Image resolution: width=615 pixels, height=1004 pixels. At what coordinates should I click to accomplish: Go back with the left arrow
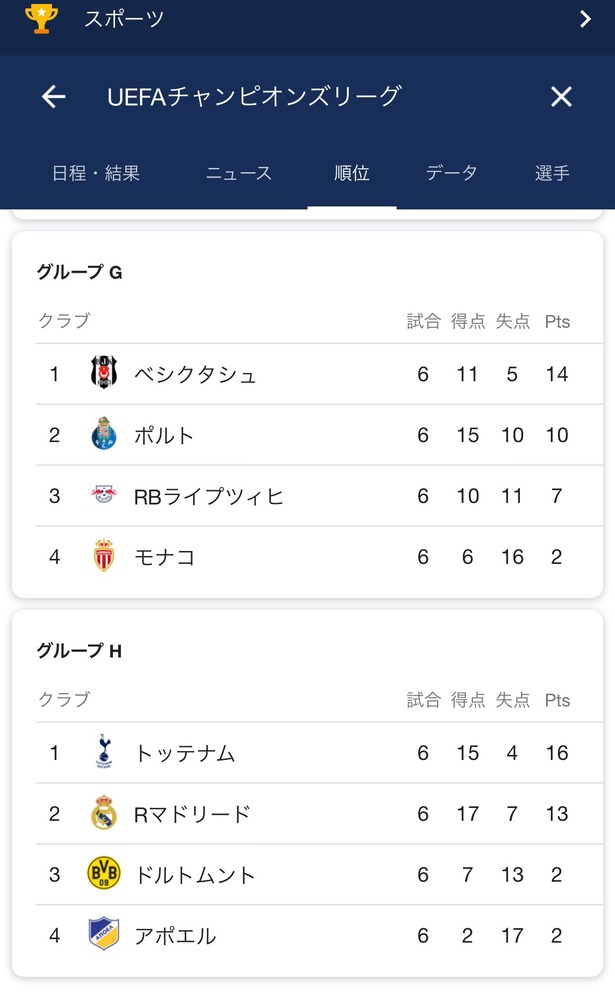click(x=54, y=97)
